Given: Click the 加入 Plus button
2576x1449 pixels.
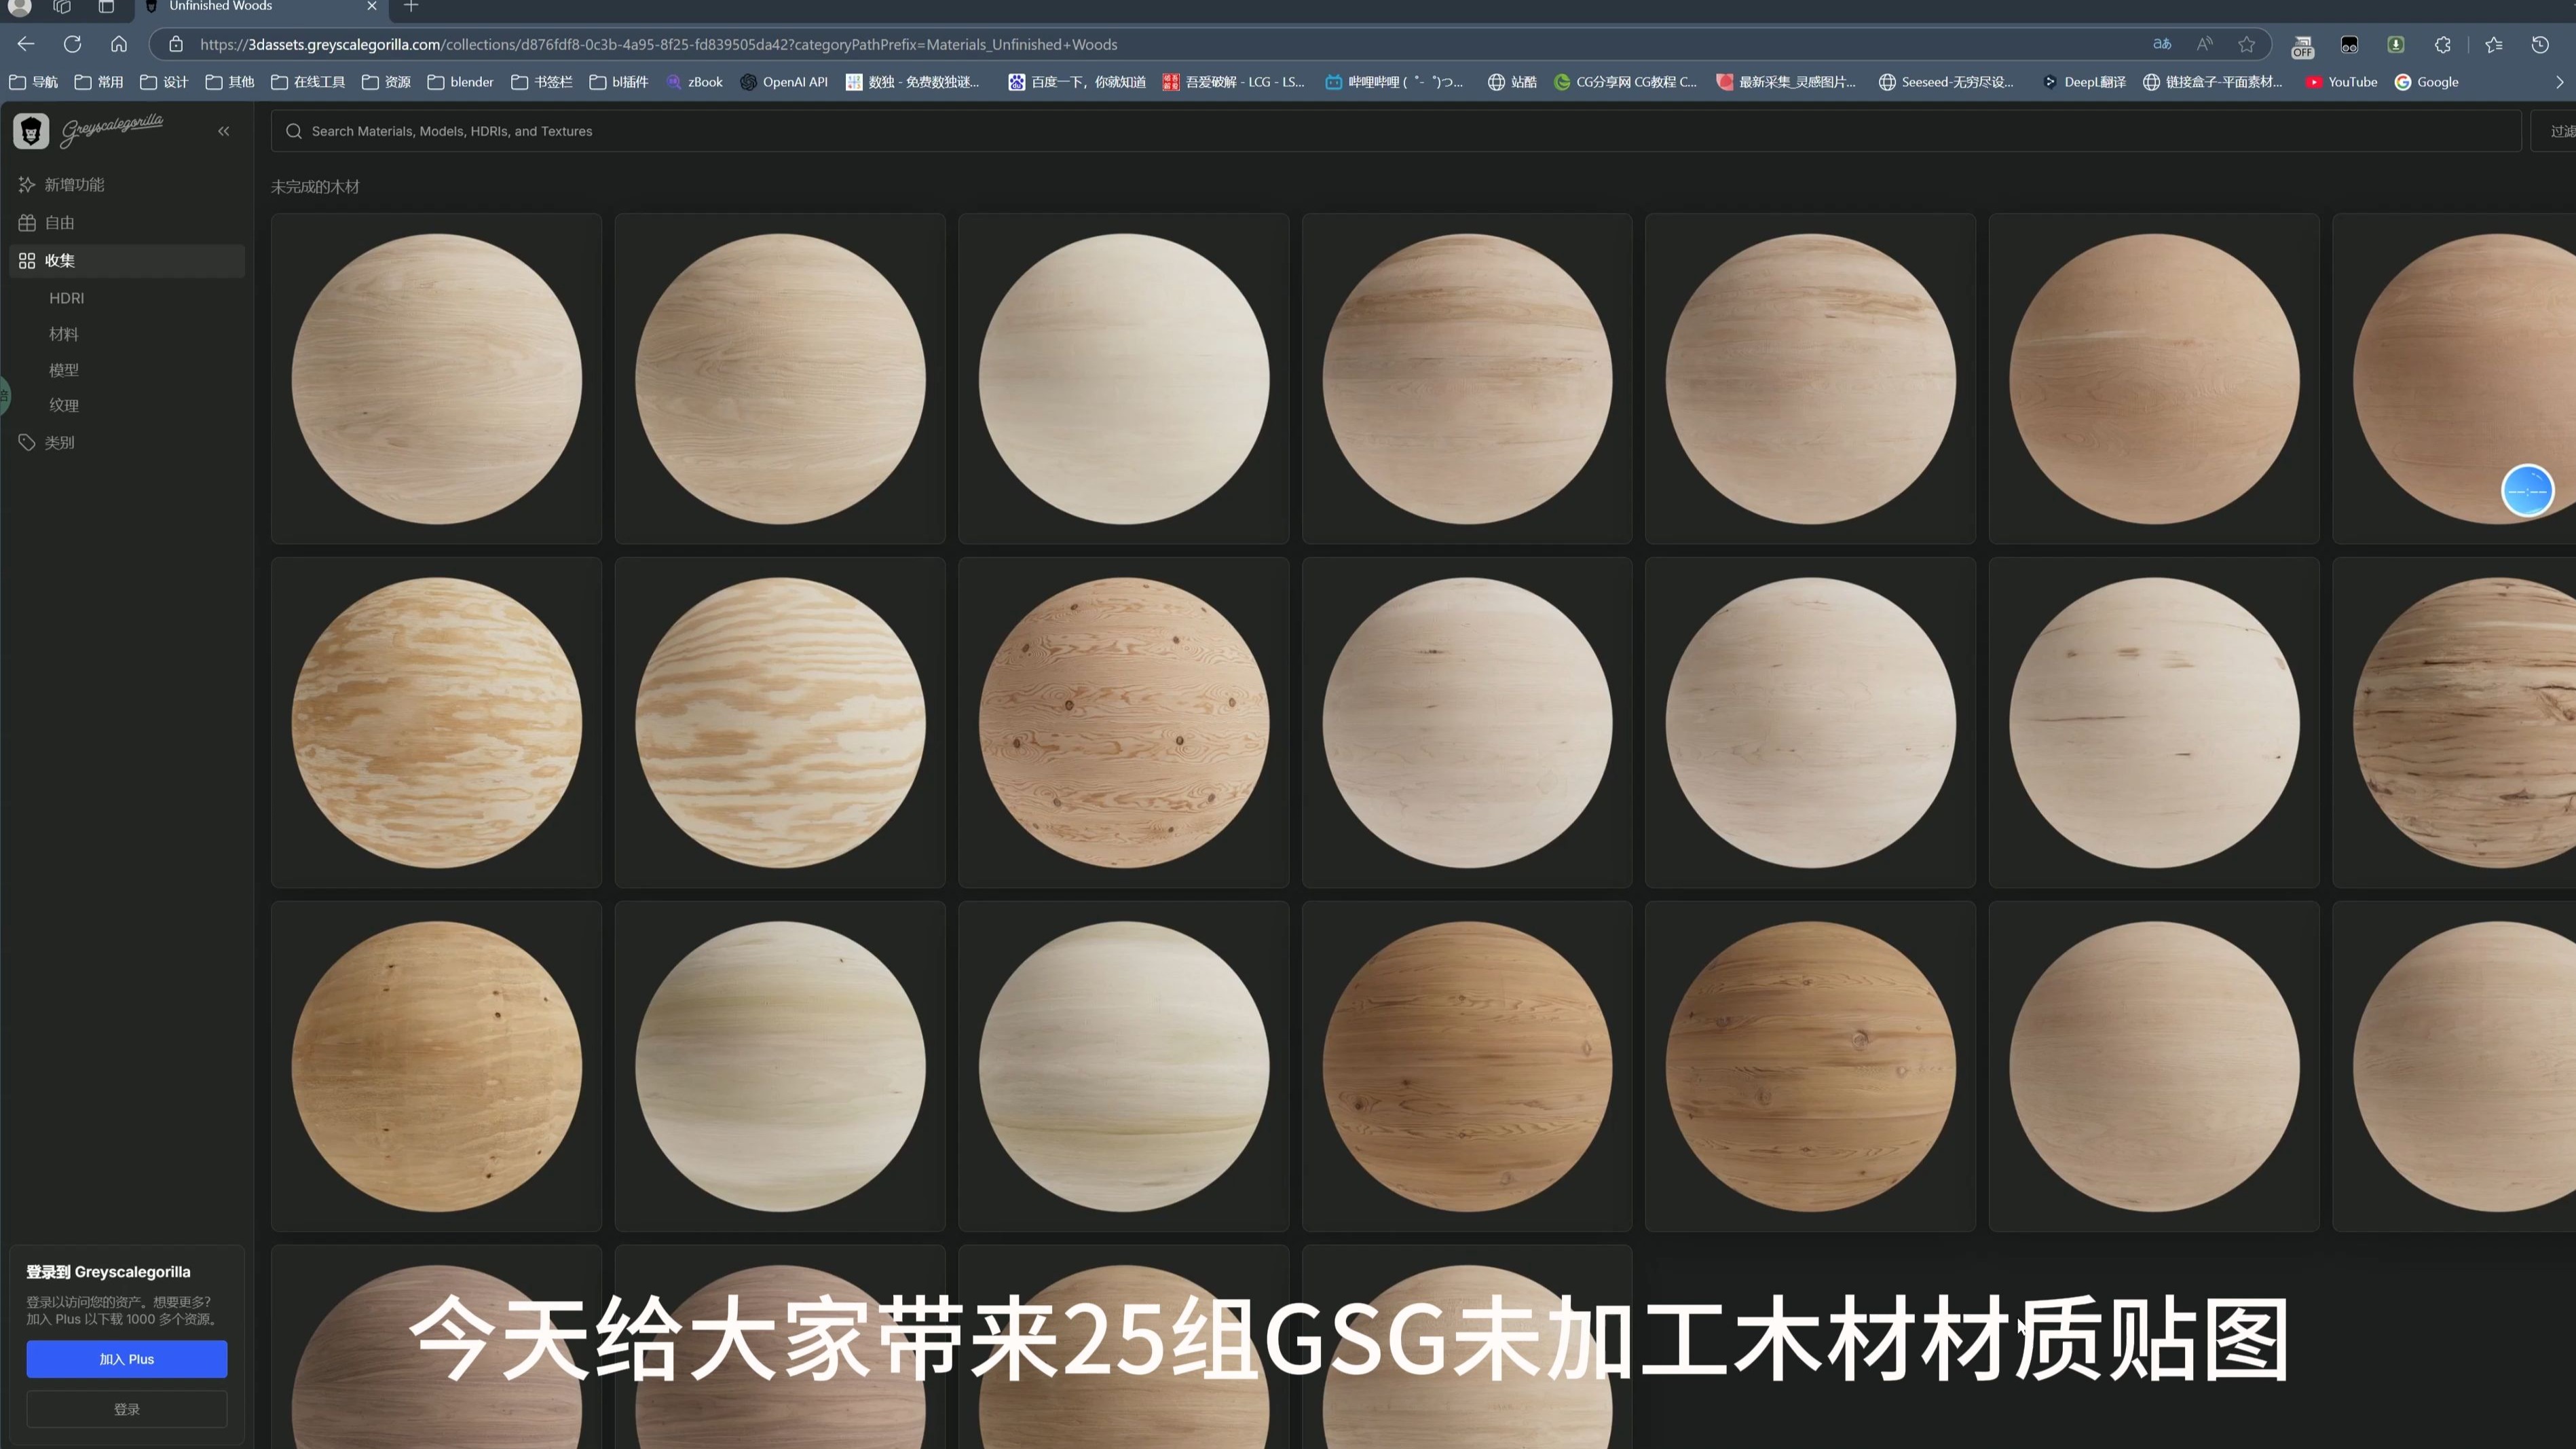Looking at the screenshot, I should (126, 1358).
